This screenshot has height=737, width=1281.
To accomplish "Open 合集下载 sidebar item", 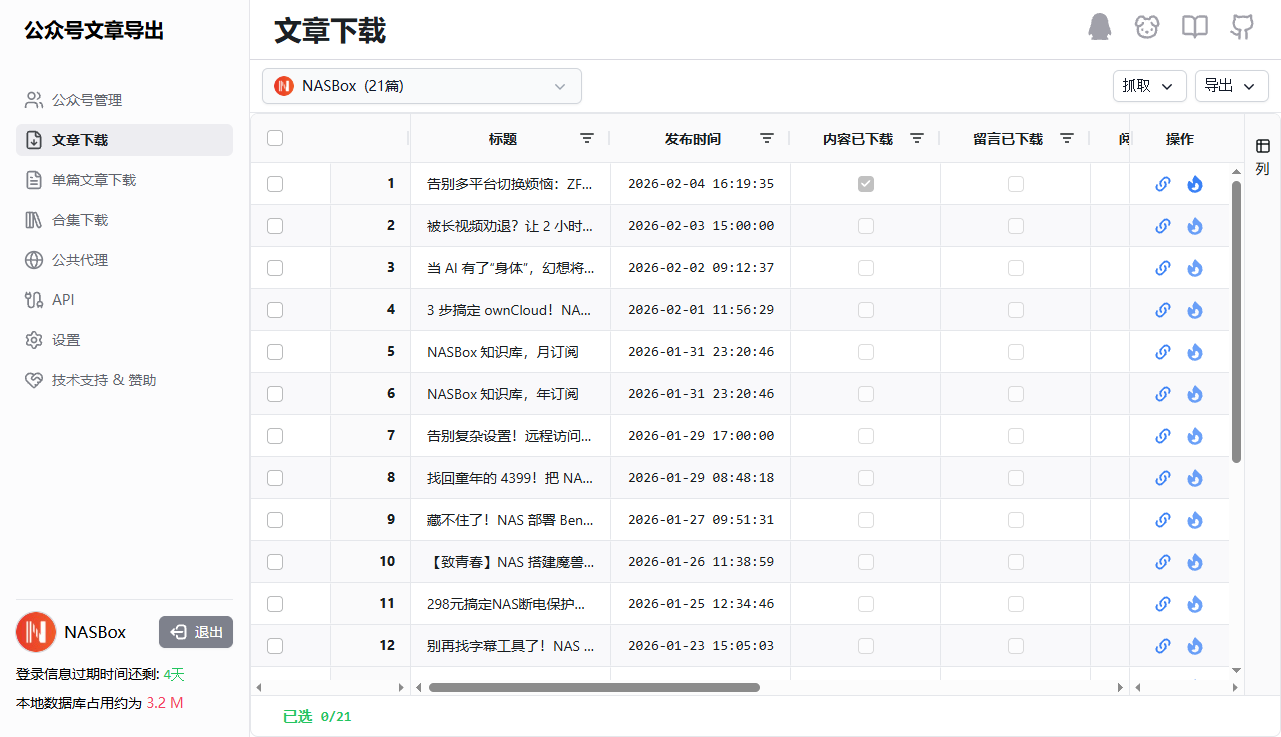I will point(80,220).
